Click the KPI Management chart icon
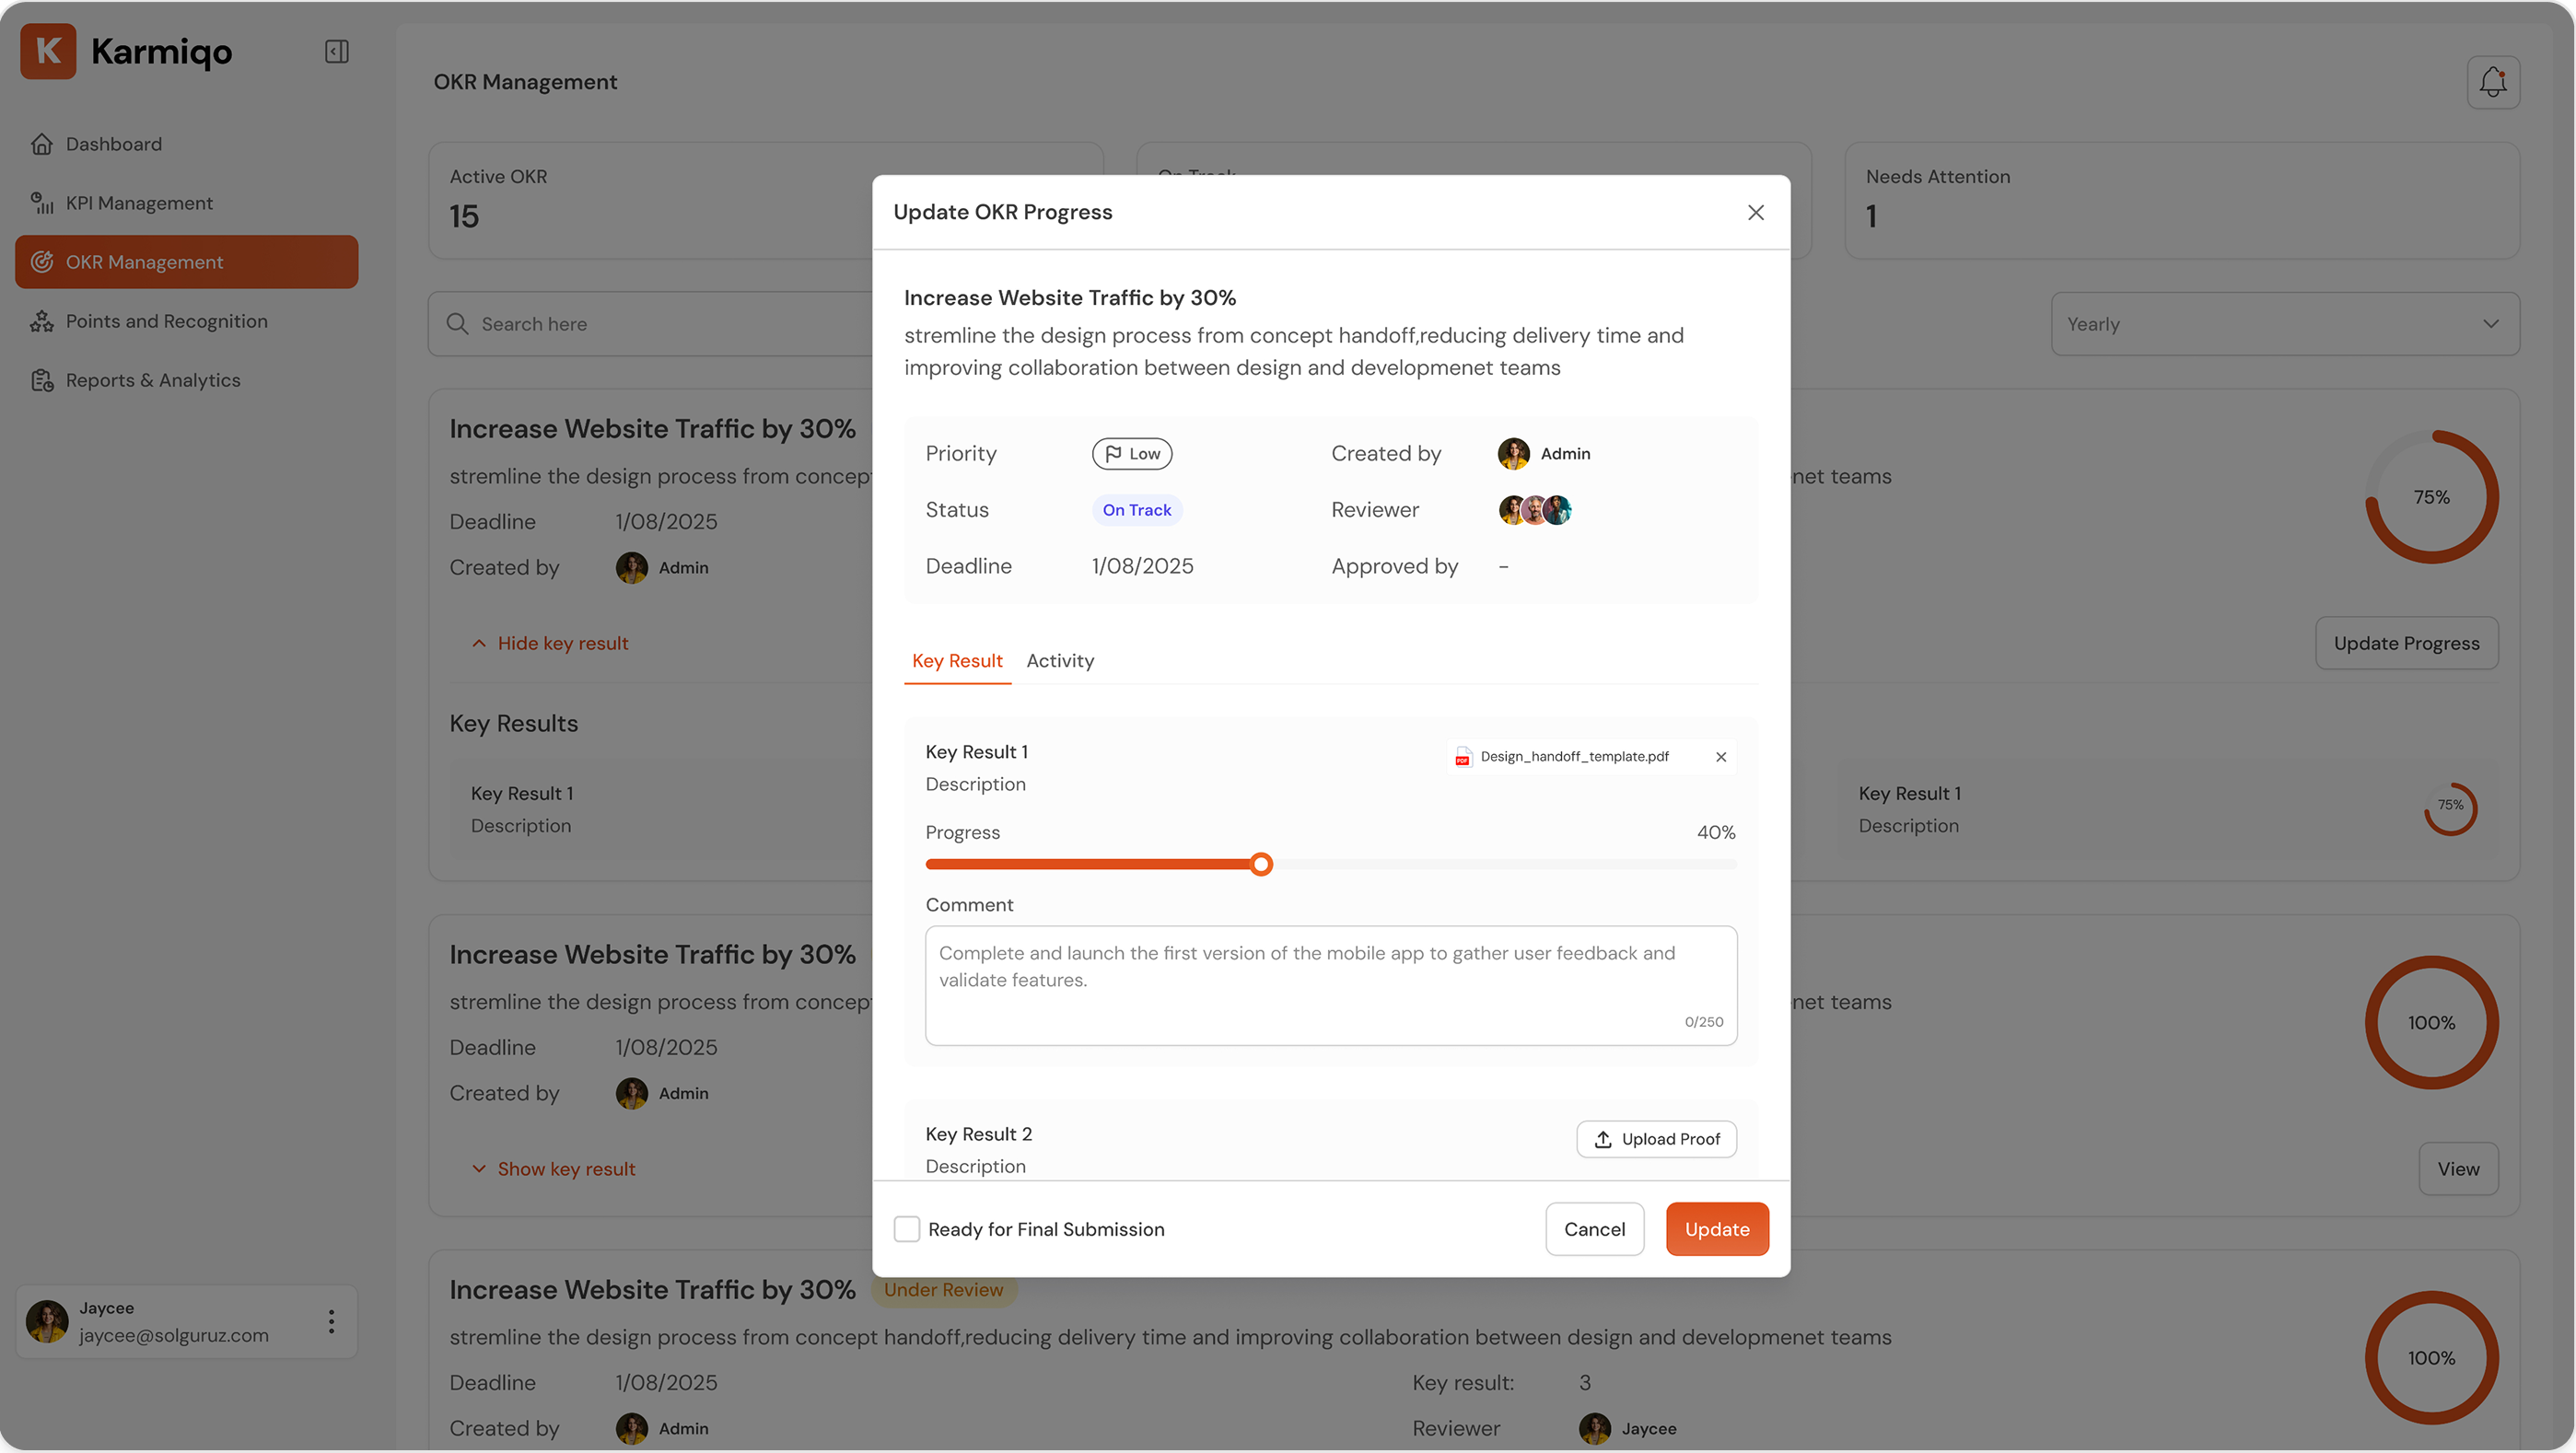Screen dimensions: 2576x1453 click(41, 203)
